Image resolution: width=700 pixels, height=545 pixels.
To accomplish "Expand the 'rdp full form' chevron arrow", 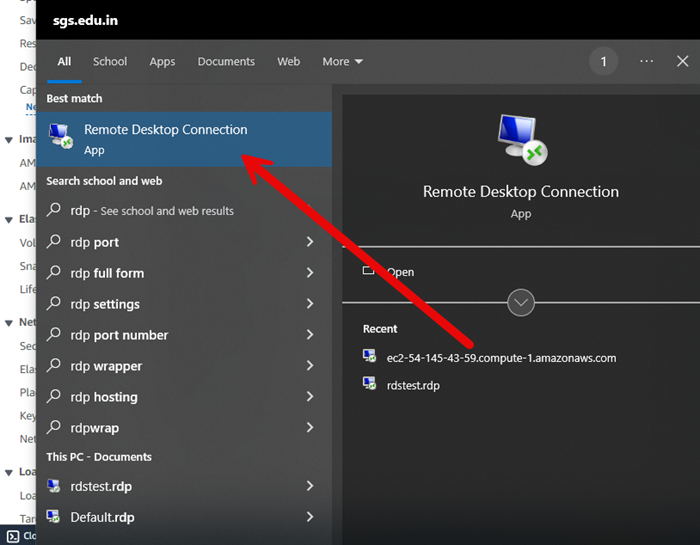I will [310, 272].
